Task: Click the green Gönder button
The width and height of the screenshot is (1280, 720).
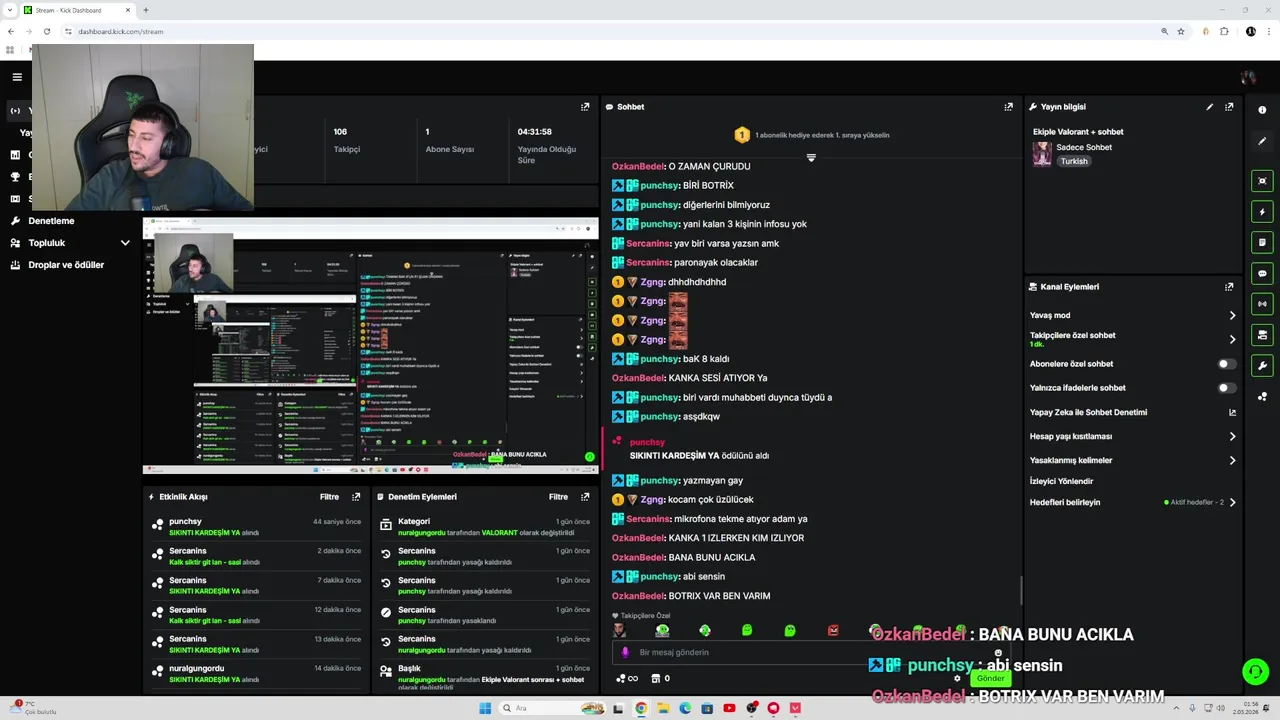Action: (x=990, y=678)
